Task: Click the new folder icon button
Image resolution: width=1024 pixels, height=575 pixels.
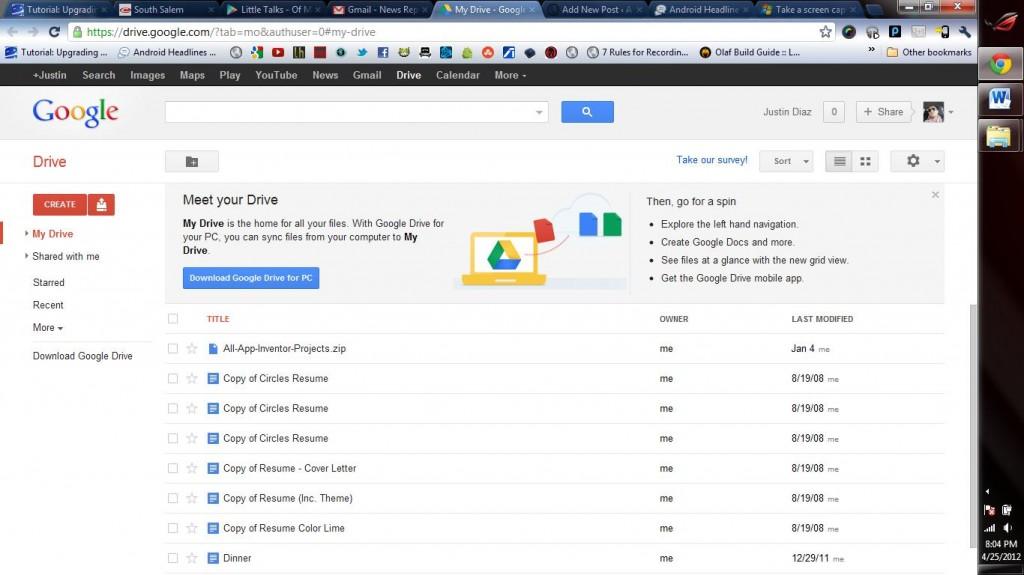Action: point(192,161)
